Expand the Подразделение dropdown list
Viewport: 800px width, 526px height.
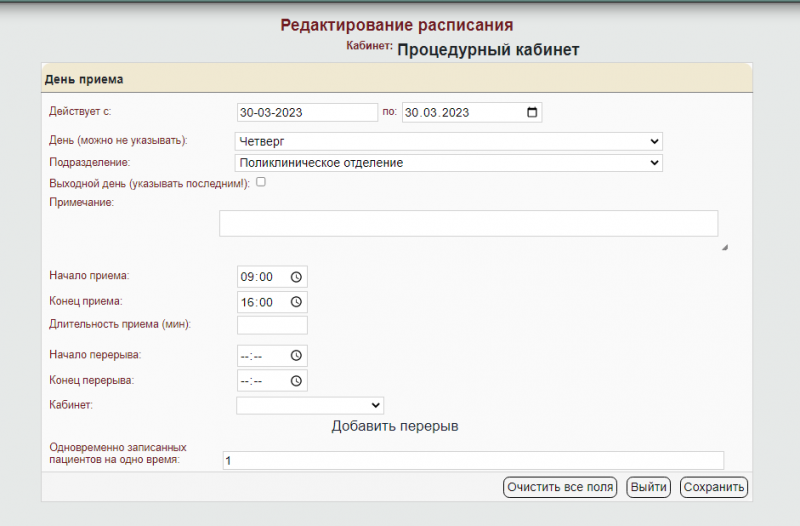coord(448,162)
